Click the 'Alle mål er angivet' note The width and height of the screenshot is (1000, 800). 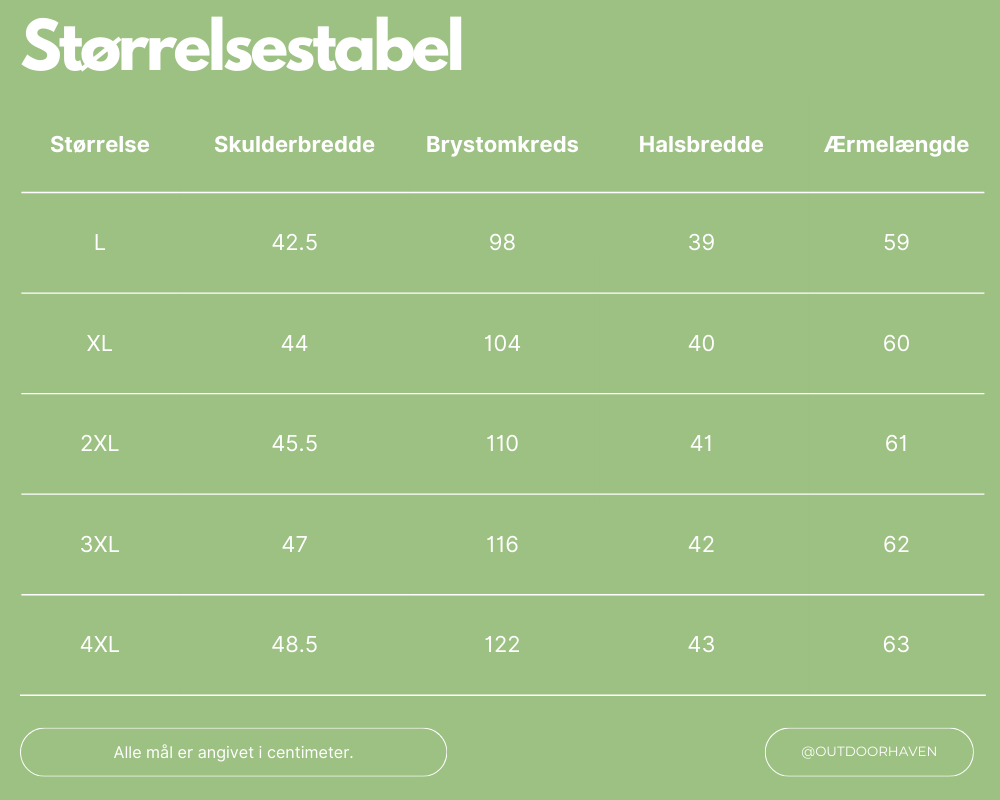coord(233,752)
